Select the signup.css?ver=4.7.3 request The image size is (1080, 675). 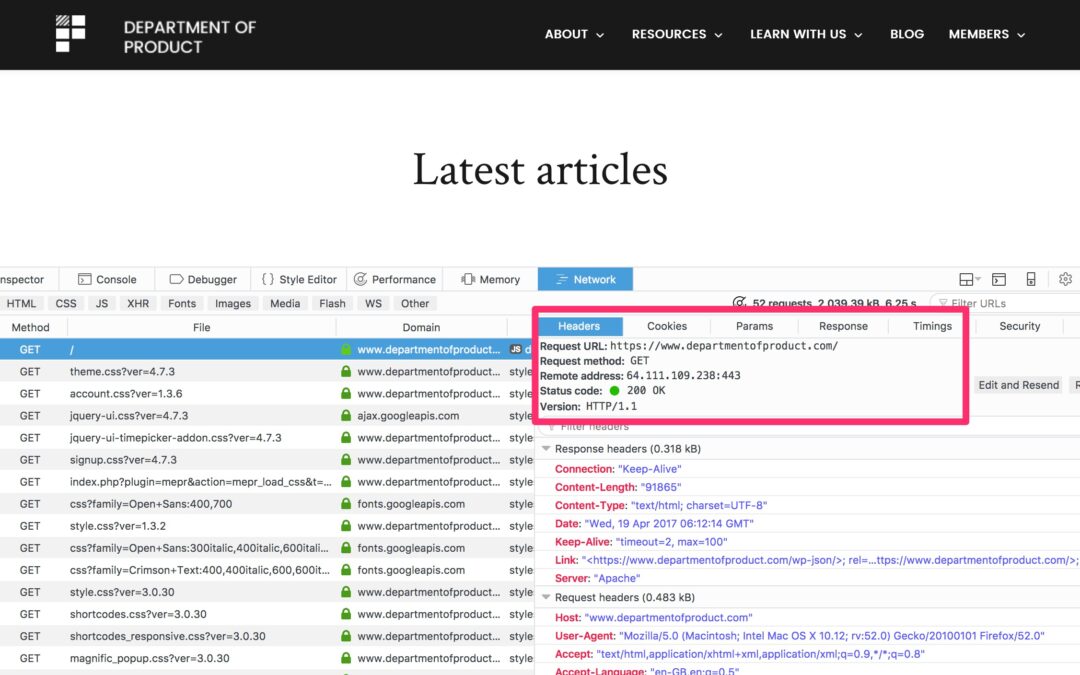[267, 459]
